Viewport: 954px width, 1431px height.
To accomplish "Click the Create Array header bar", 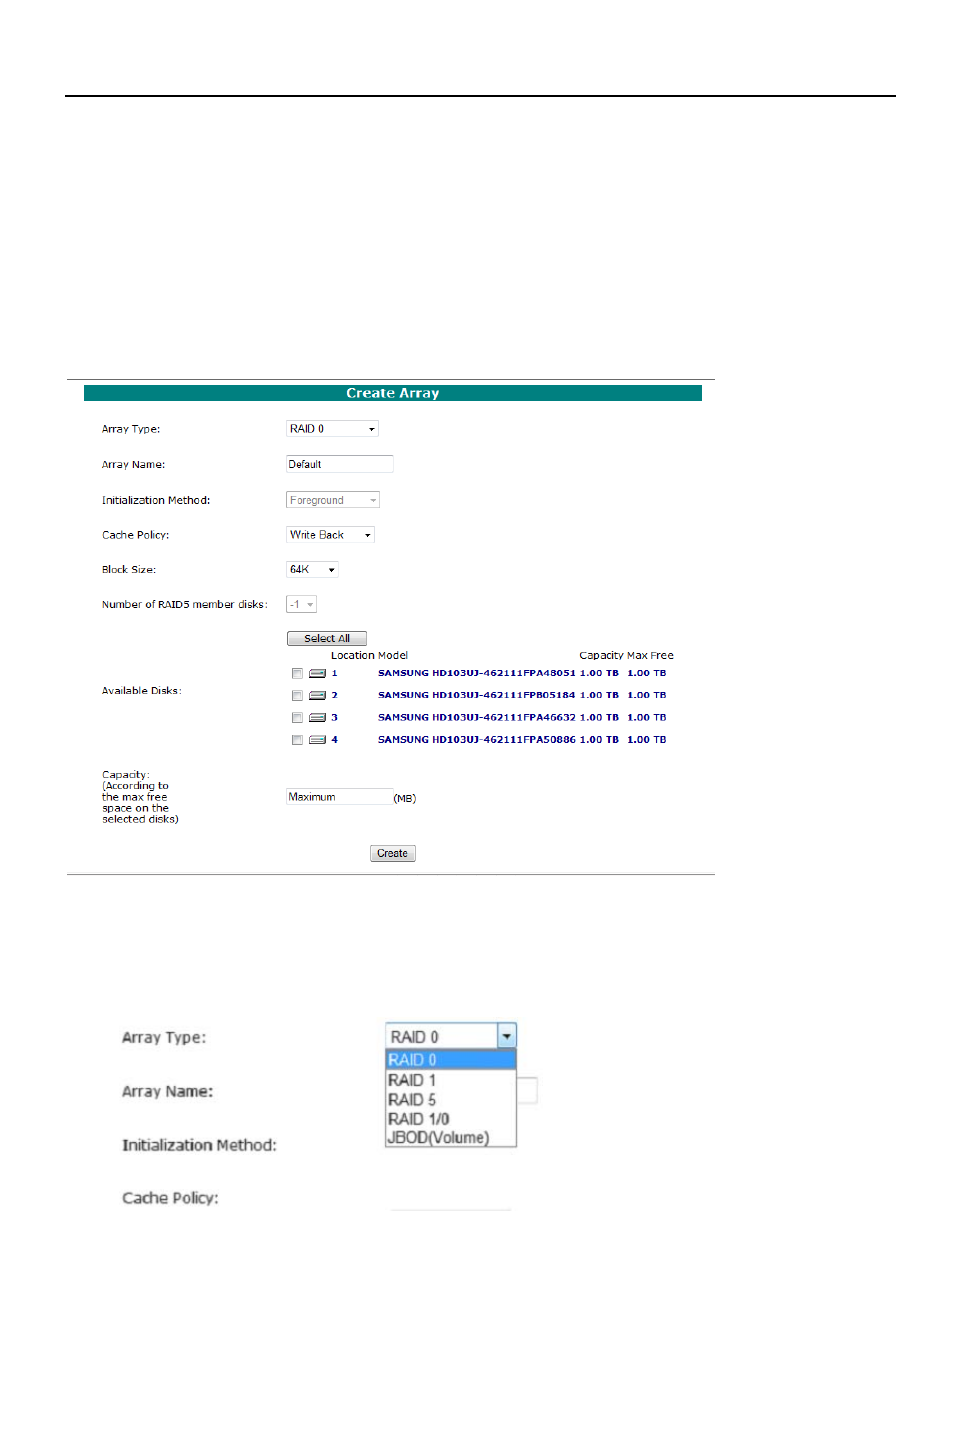I will point(393,394).
